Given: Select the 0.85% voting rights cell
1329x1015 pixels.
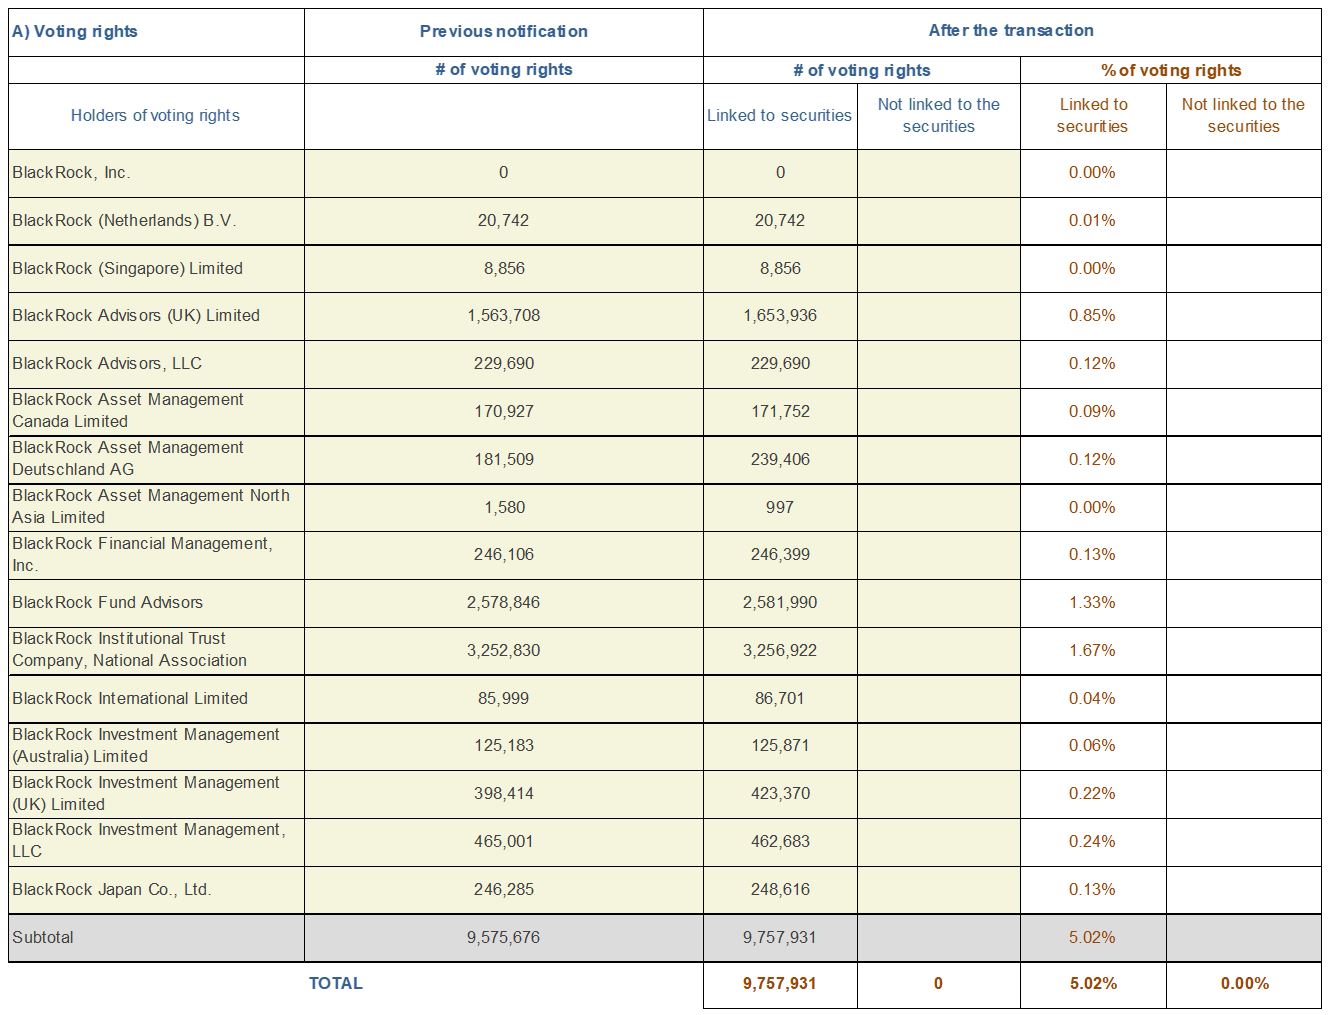Looking at the screenshot, I should tap(1092, 316).
